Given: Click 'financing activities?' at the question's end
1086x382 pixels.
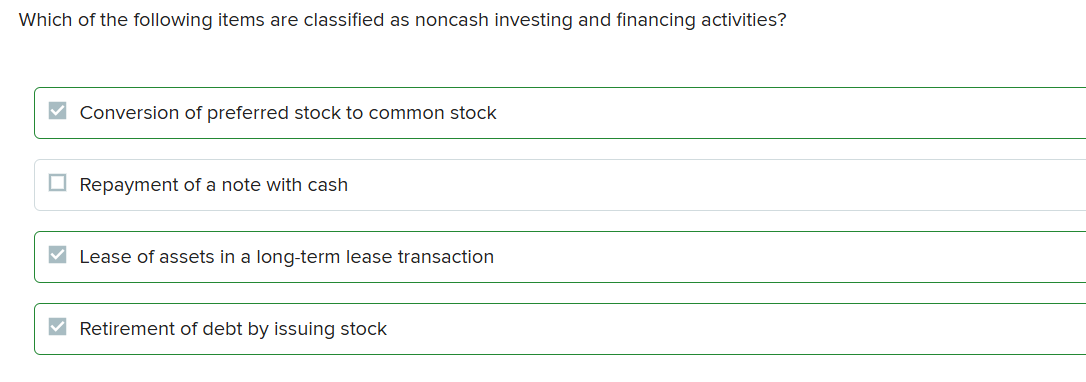Looking at the screenshot, I should pyautogui.click(x=702, y=20).
